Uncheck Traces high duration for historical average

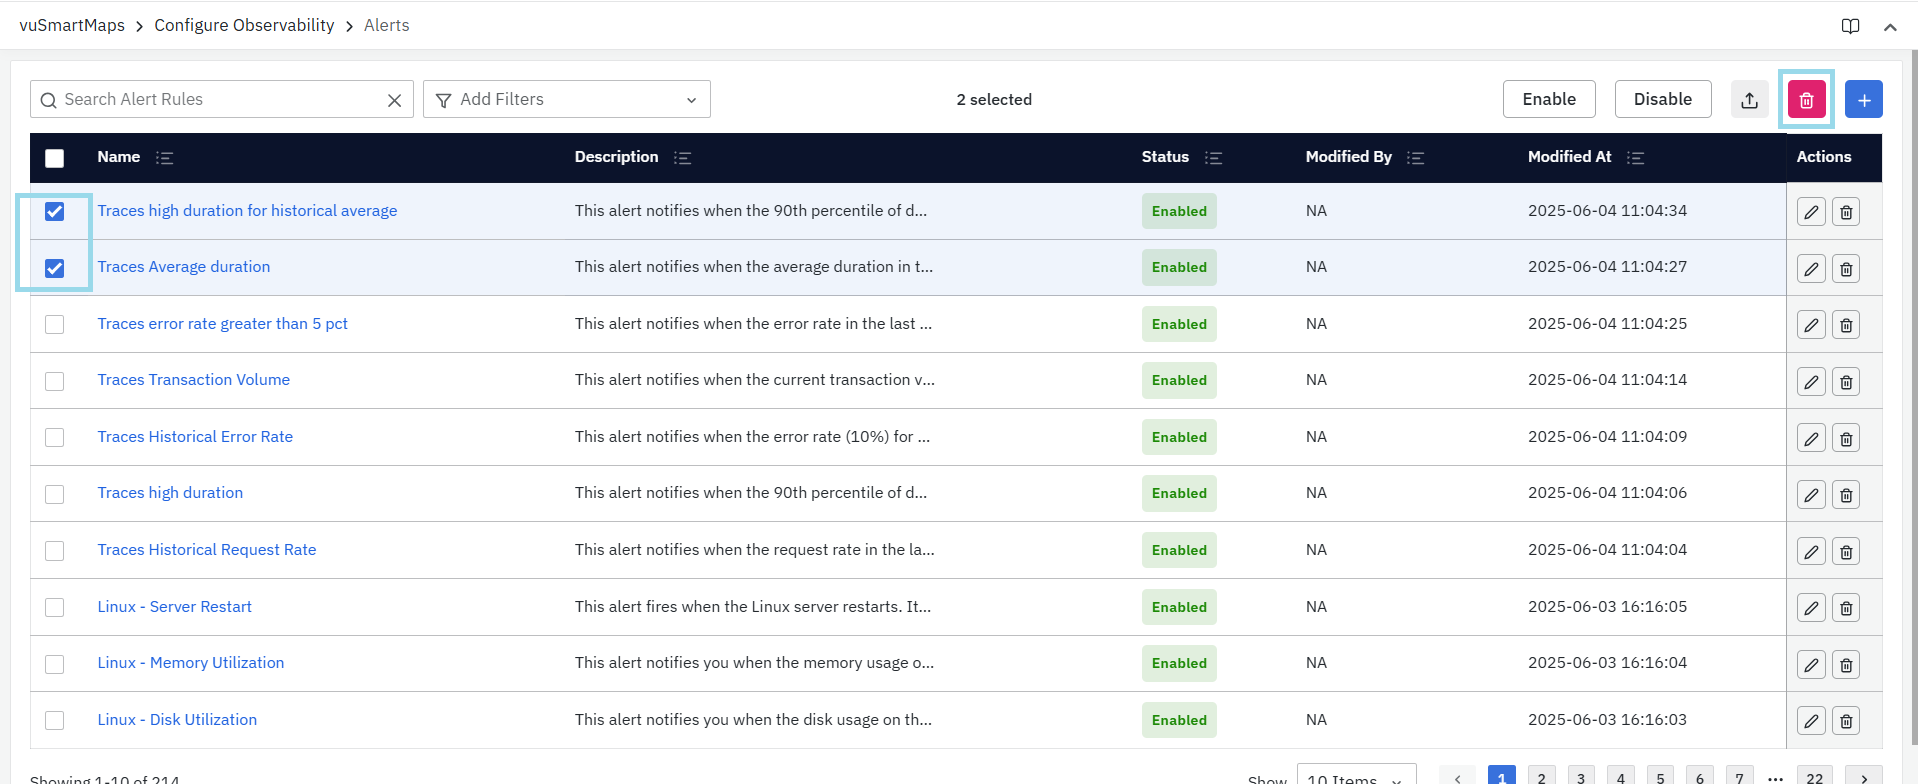pyautogui.click(x=55, y=212)
